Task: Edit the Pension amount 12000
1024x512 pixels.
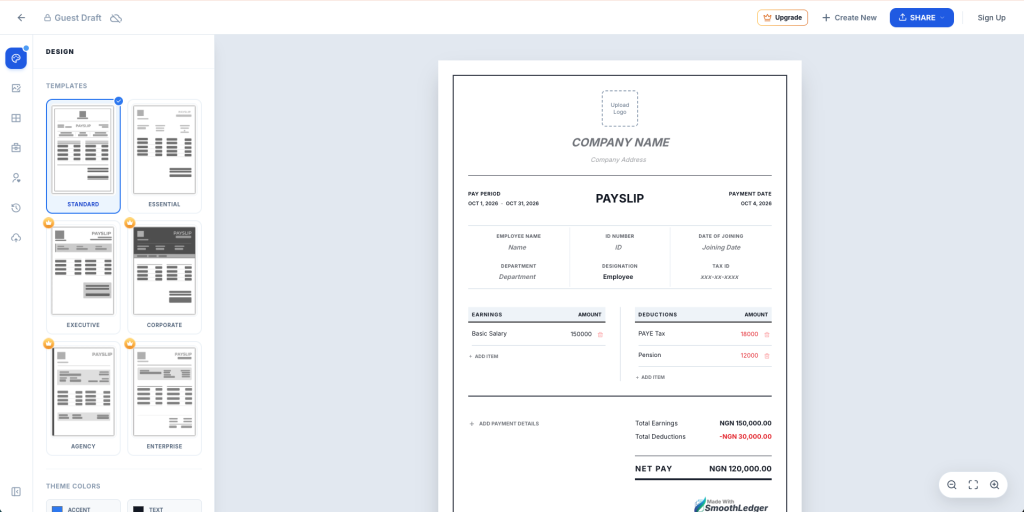Action: 749,356
